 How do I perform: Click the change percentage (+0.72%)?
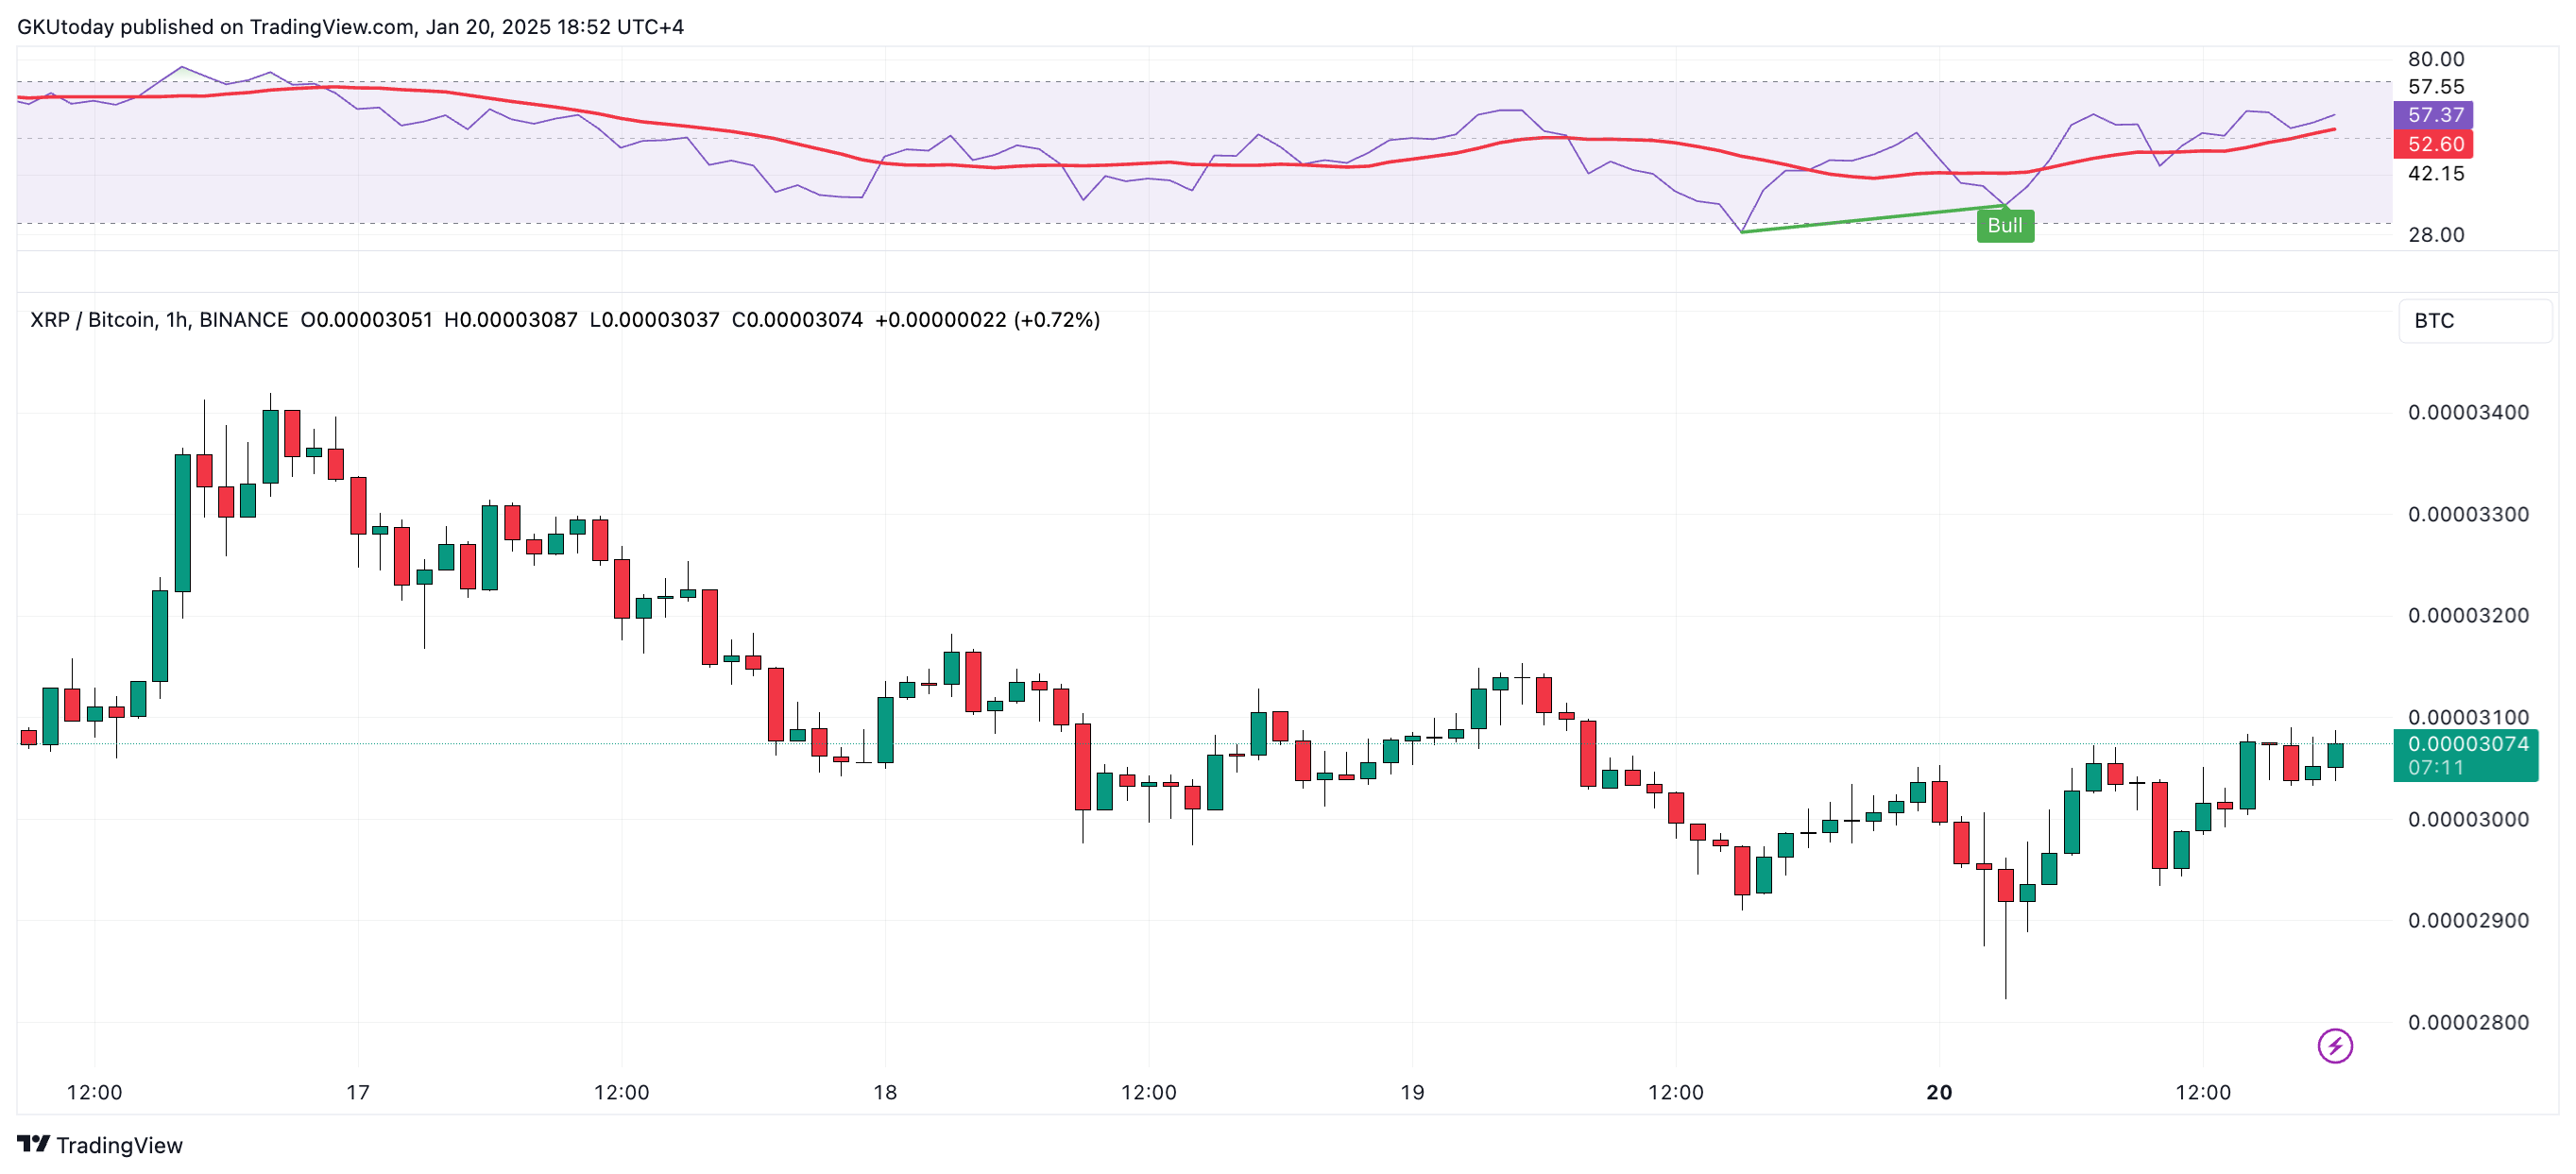(1057, 320)
